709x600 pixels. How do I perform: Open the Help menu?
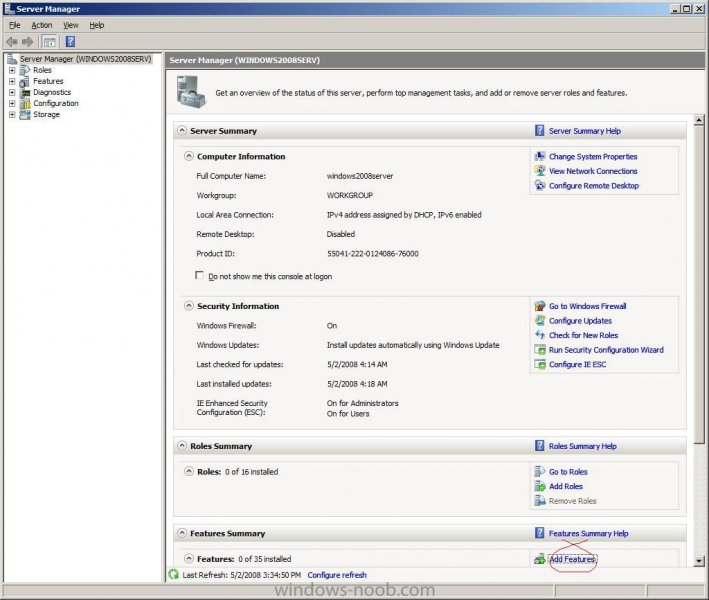pyautogui.click(x=96, y=25)
